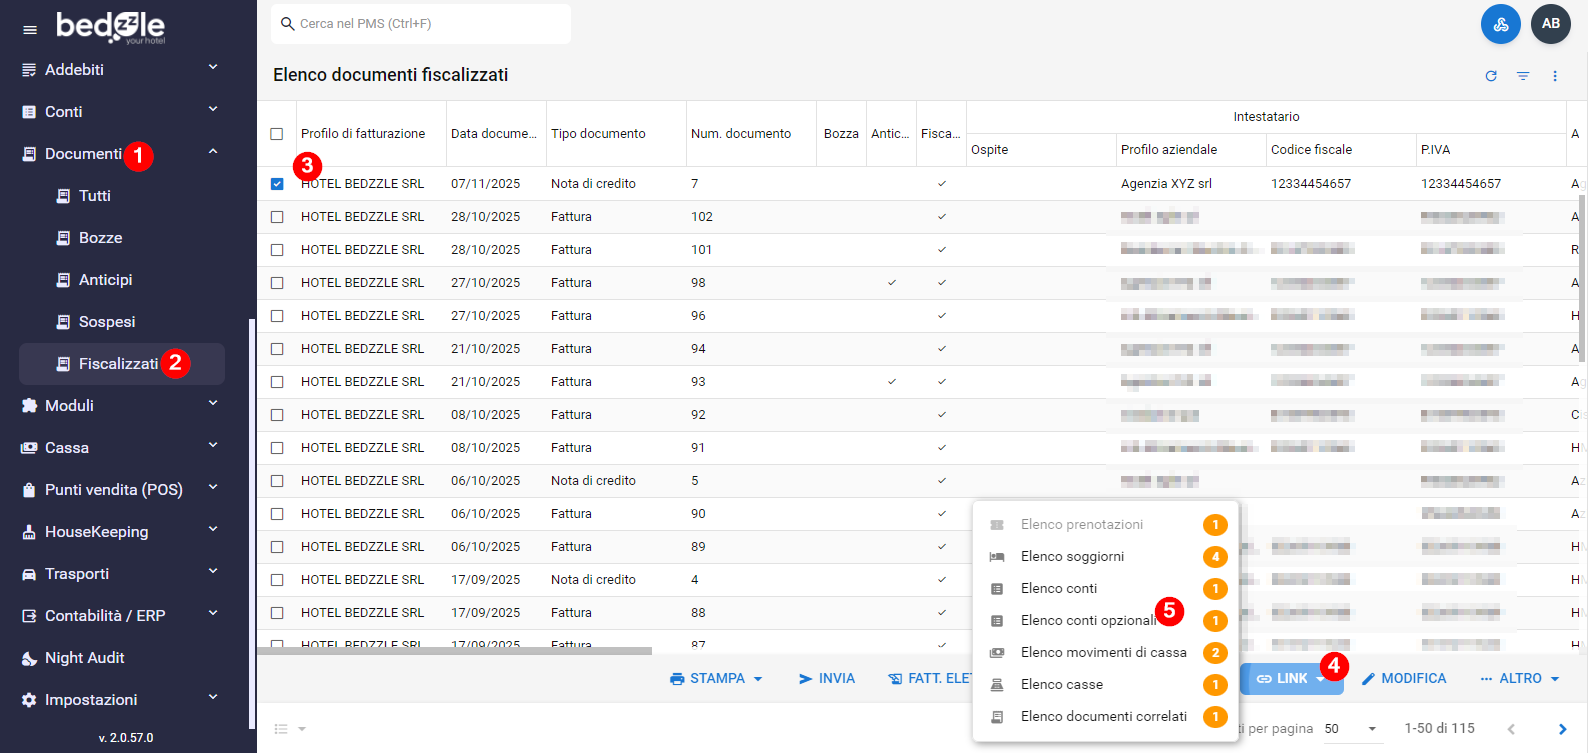The height and width of the screenshot is (753, 1588).
Task: Open the AB user avatar
Action: pos(1551,24)
